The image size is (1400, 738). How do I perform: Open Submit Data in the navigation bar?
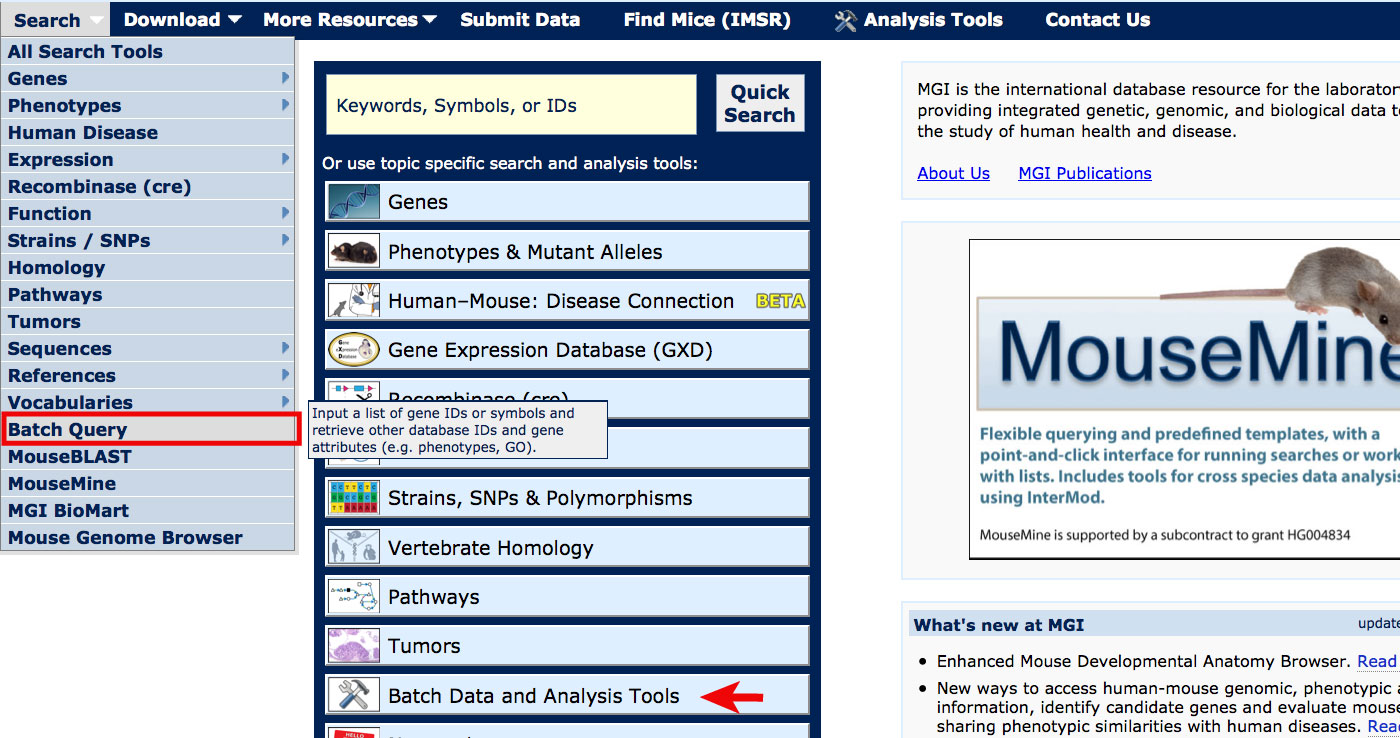point(520,20)
